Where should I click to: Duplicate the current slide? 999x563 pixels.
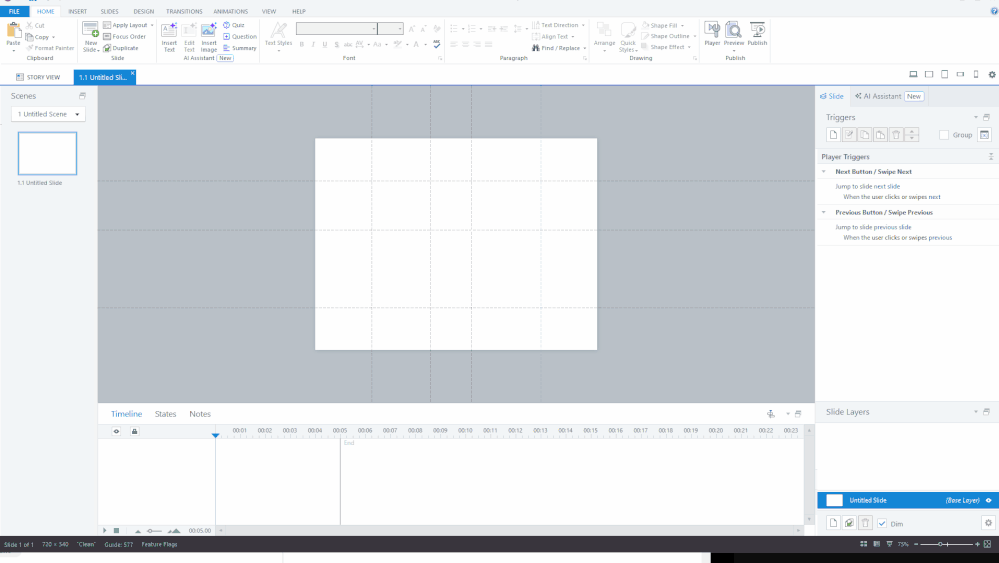pos(121,48)
